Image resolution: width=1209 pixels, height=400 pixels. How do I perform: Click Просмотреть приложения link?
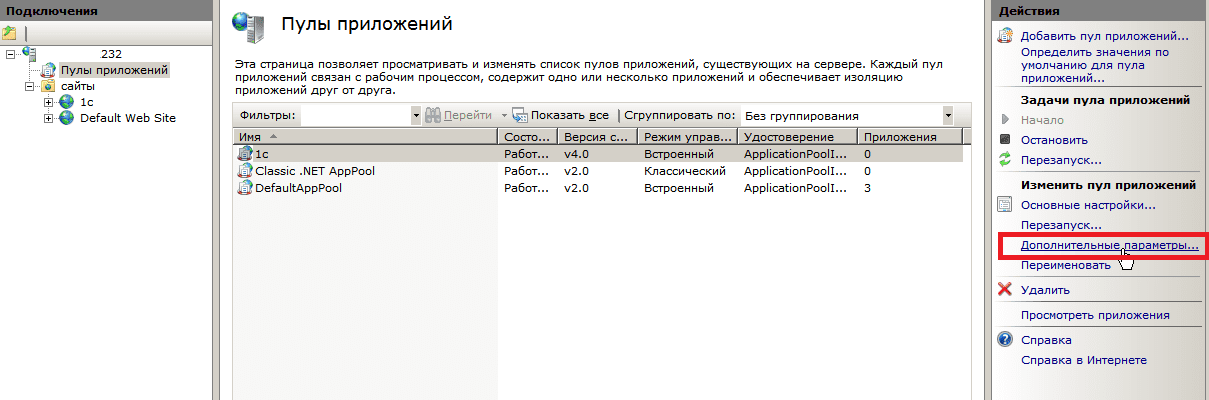point(1095,315)
